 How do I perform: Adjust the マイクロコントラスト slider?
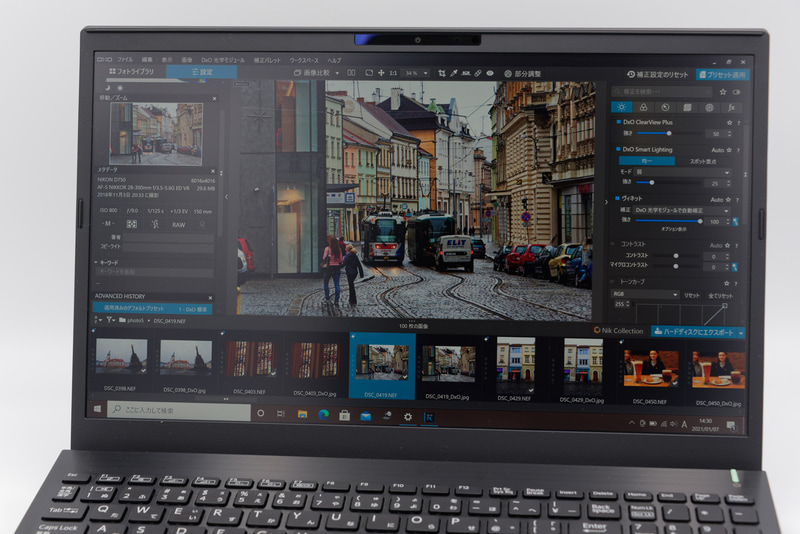coord(676,266)
